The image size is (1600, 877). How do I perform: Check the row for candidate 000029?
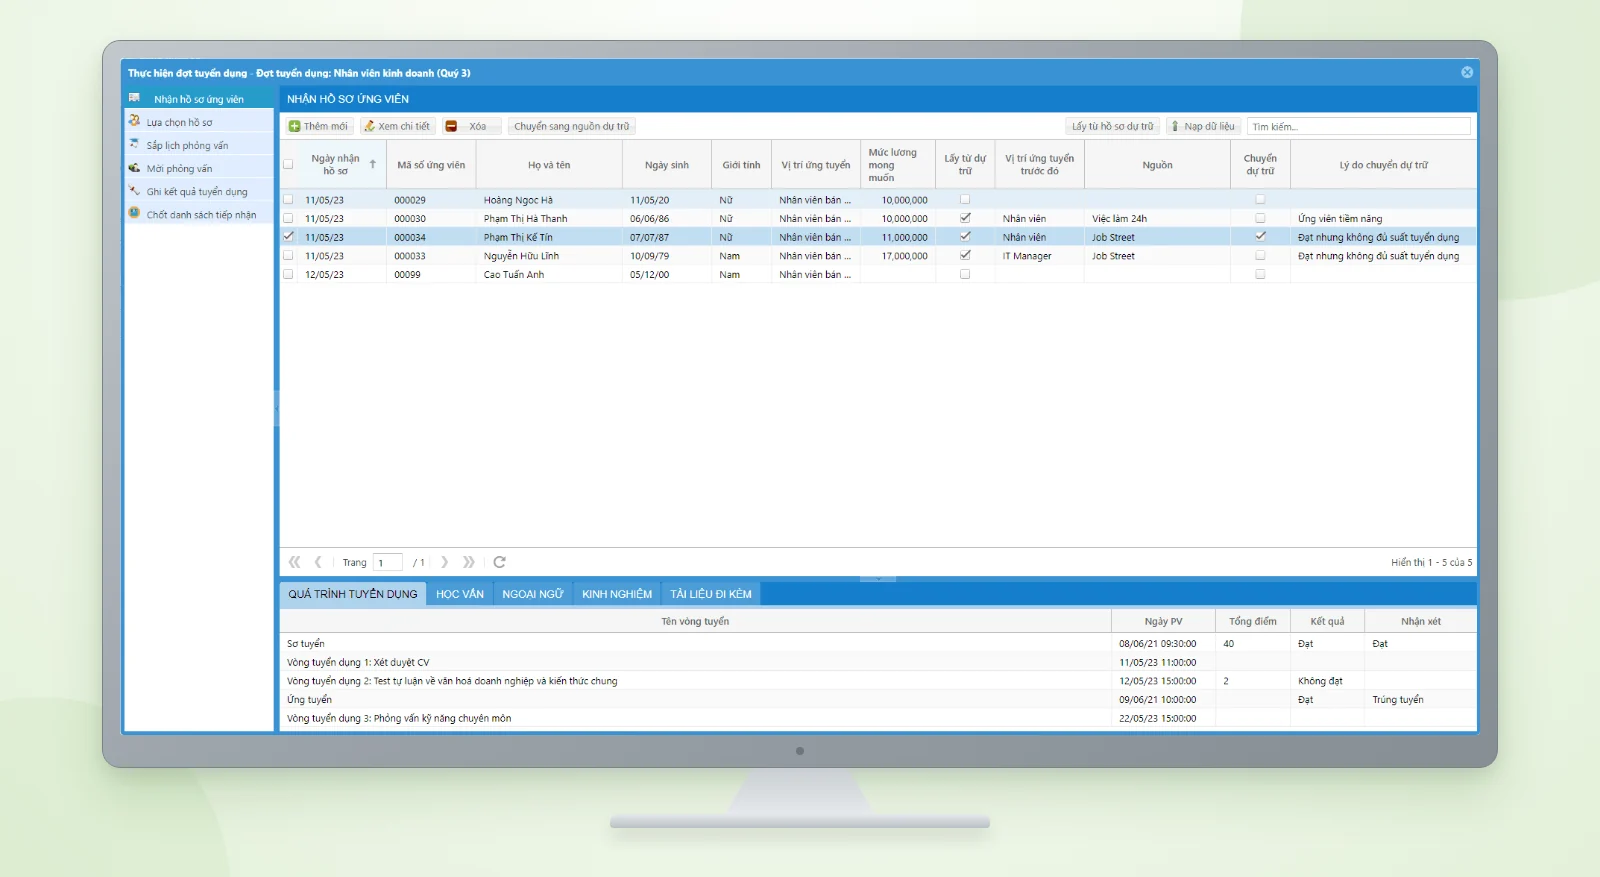tap(288, 199)
